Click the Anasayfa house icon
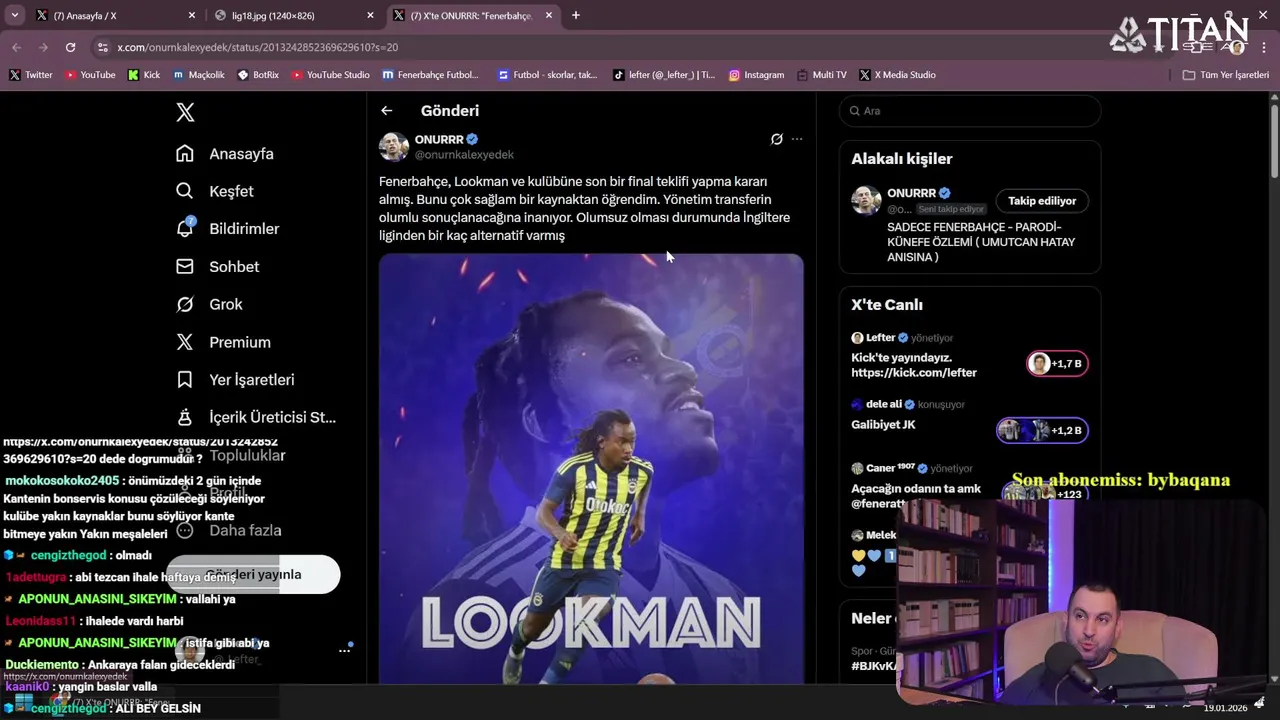This screenshot has width=1280, height=720. [x=185, y=154]
